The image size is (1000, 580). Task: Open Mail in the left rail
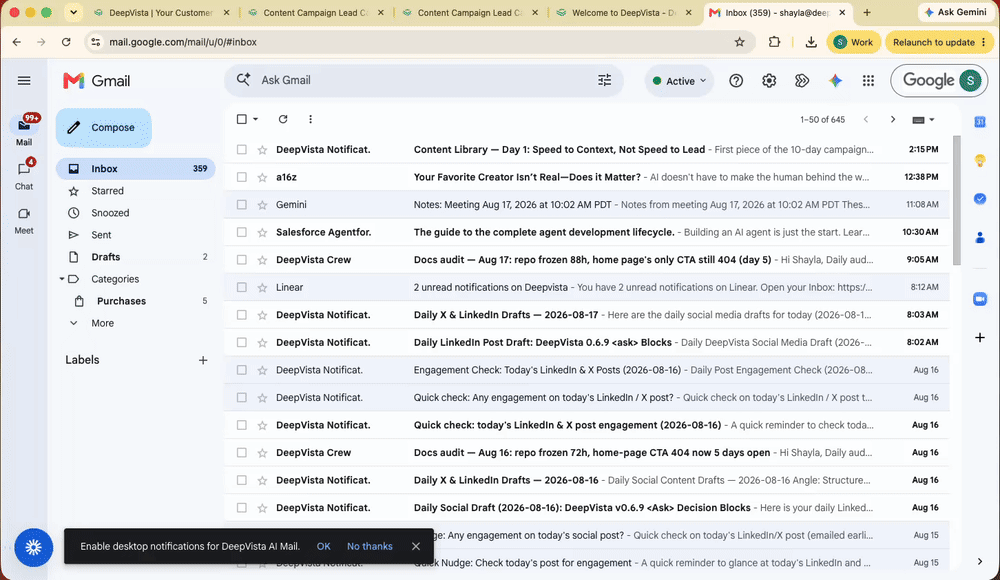point(24,130)
